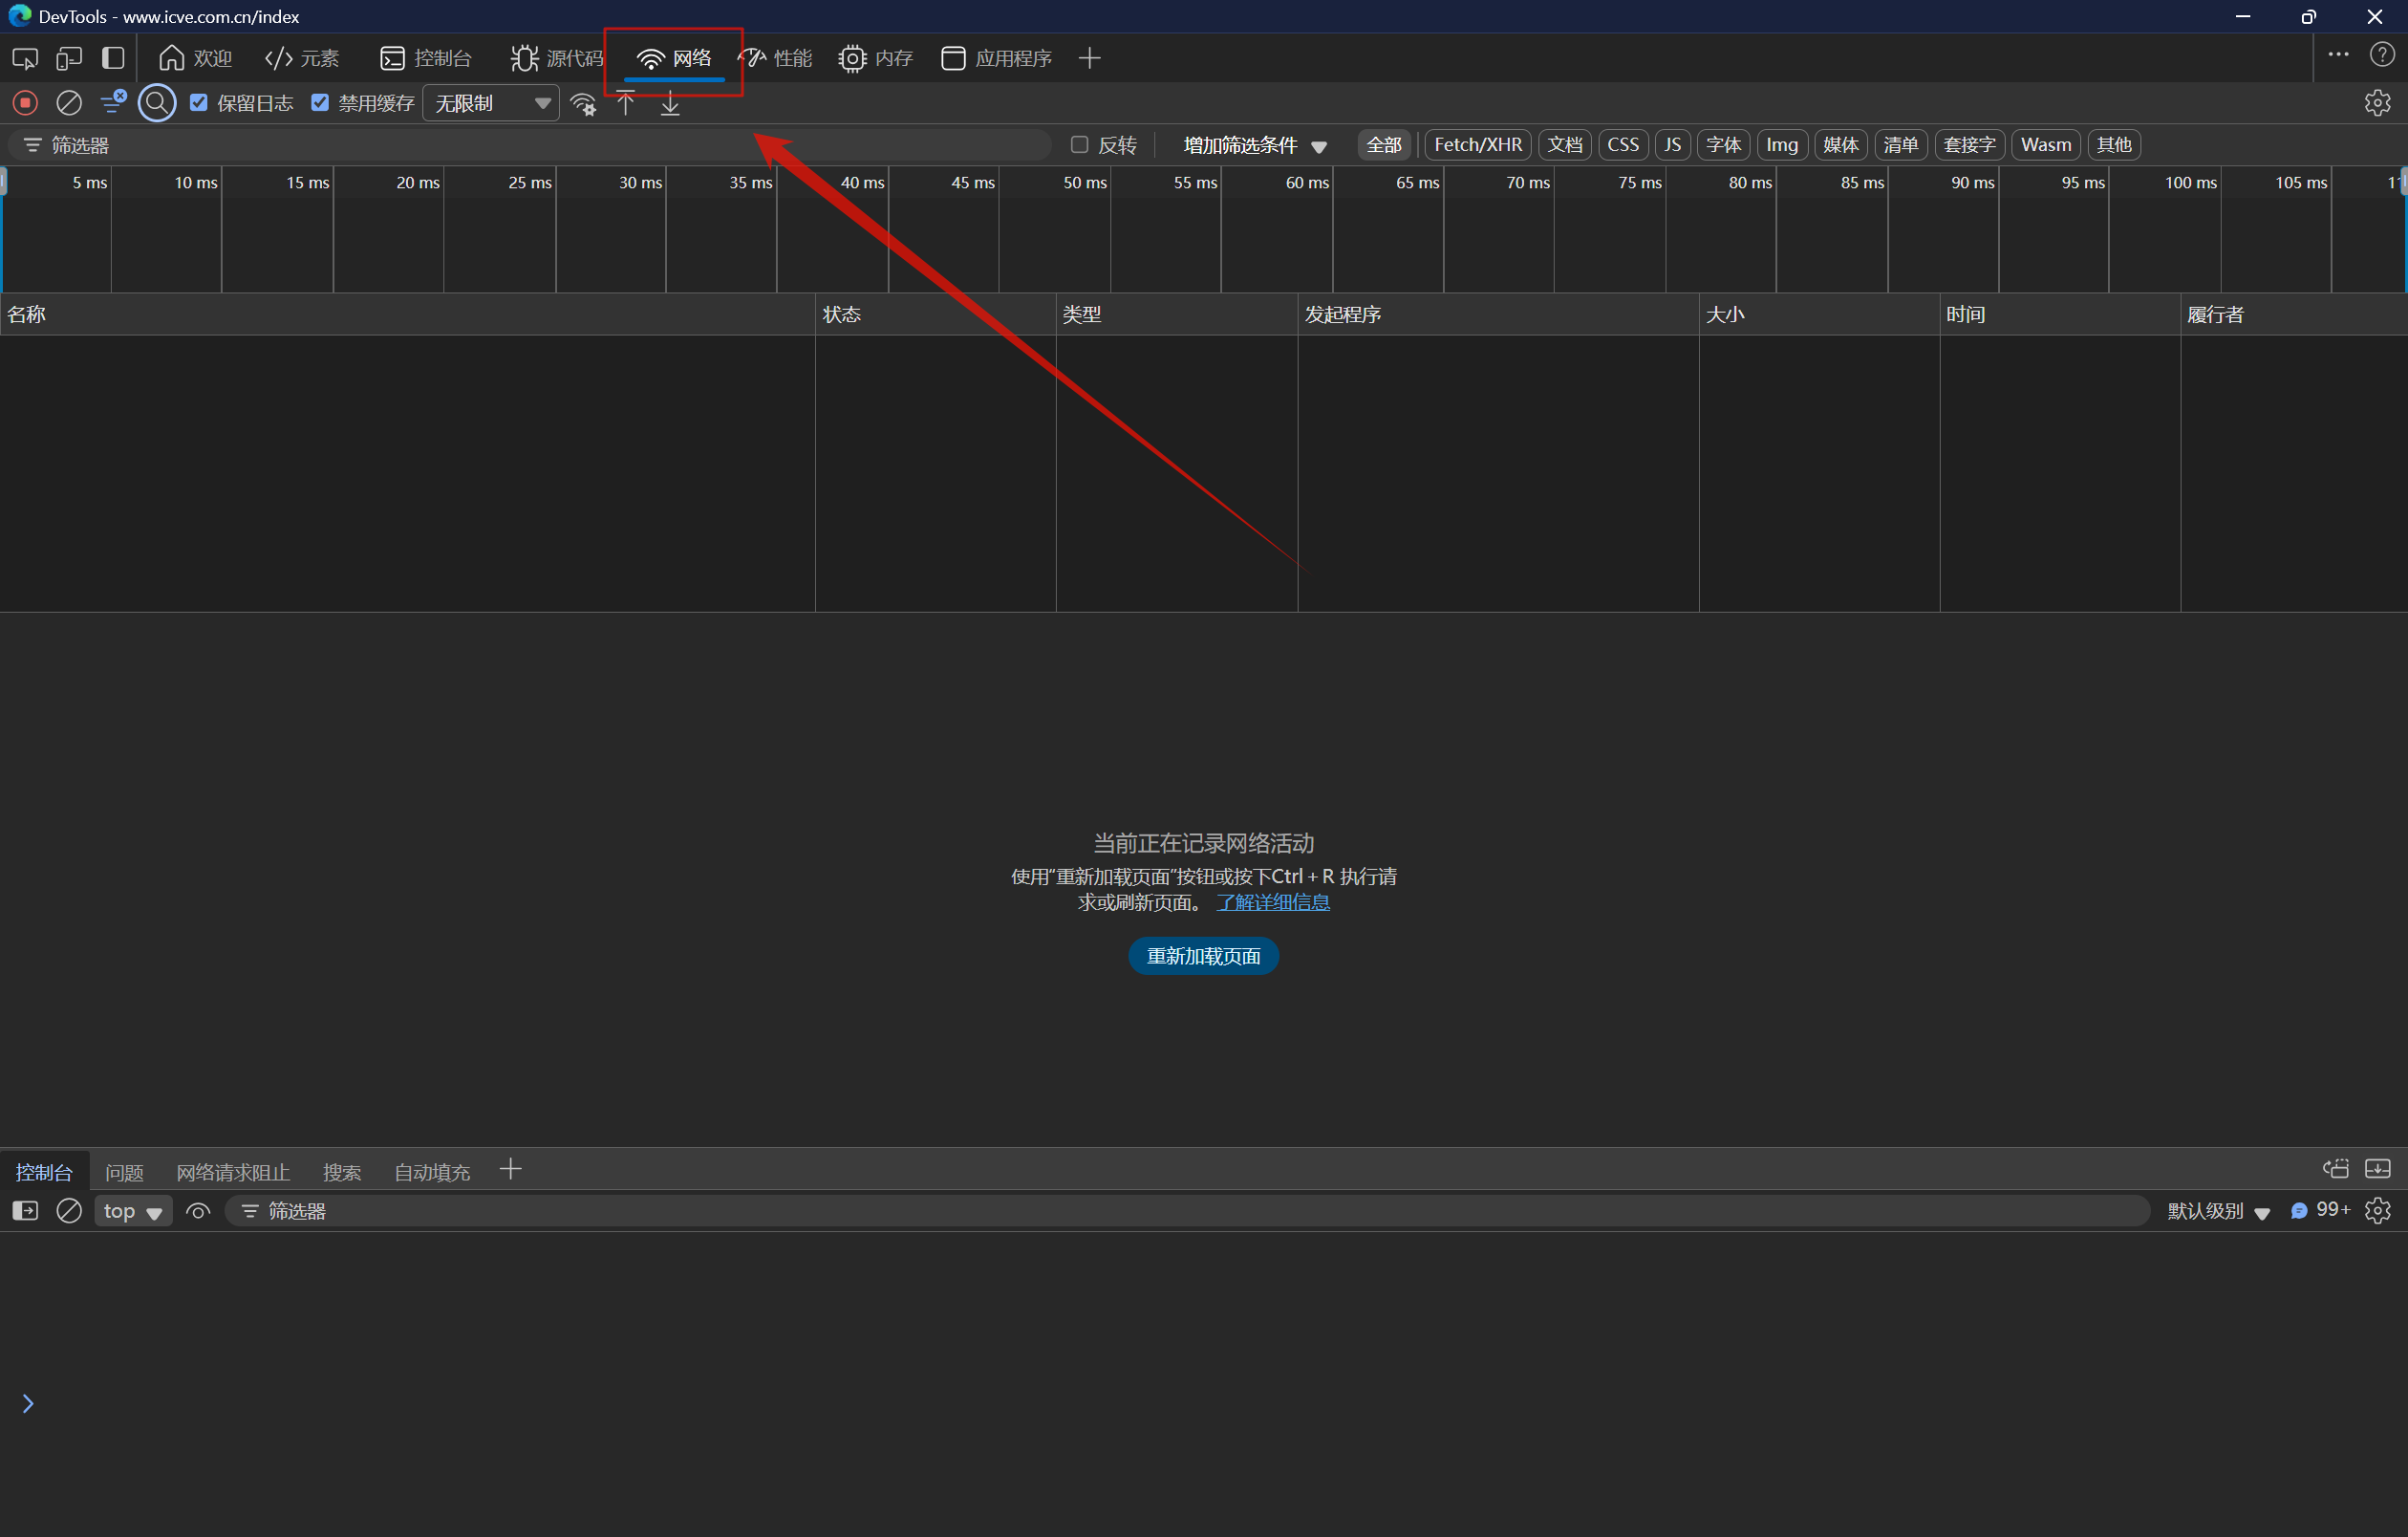The image size is (2408, 1537).
Task: Switch to the 控制台 tab in top bar
Action: click(x=426, y=58)
